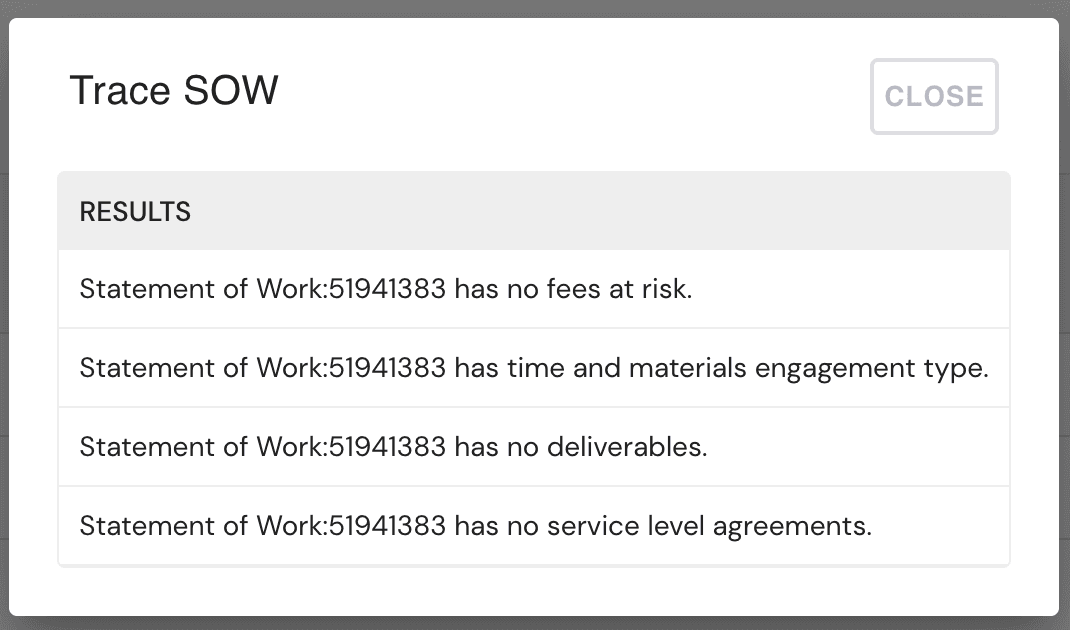The height and width of the screenshot is (630, 1070).
Task: Select the "no service level agreements" row
Action: click(533, 526)
